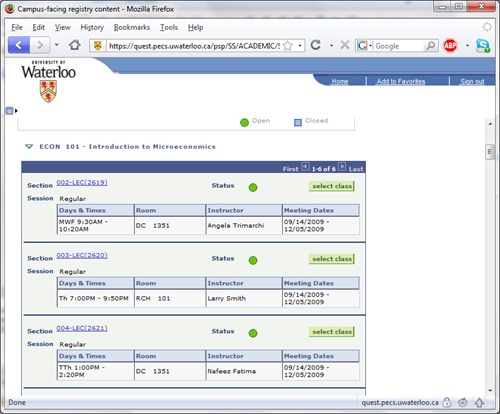
Task: Click the green Open legend icon
Action: coord(244,123)
